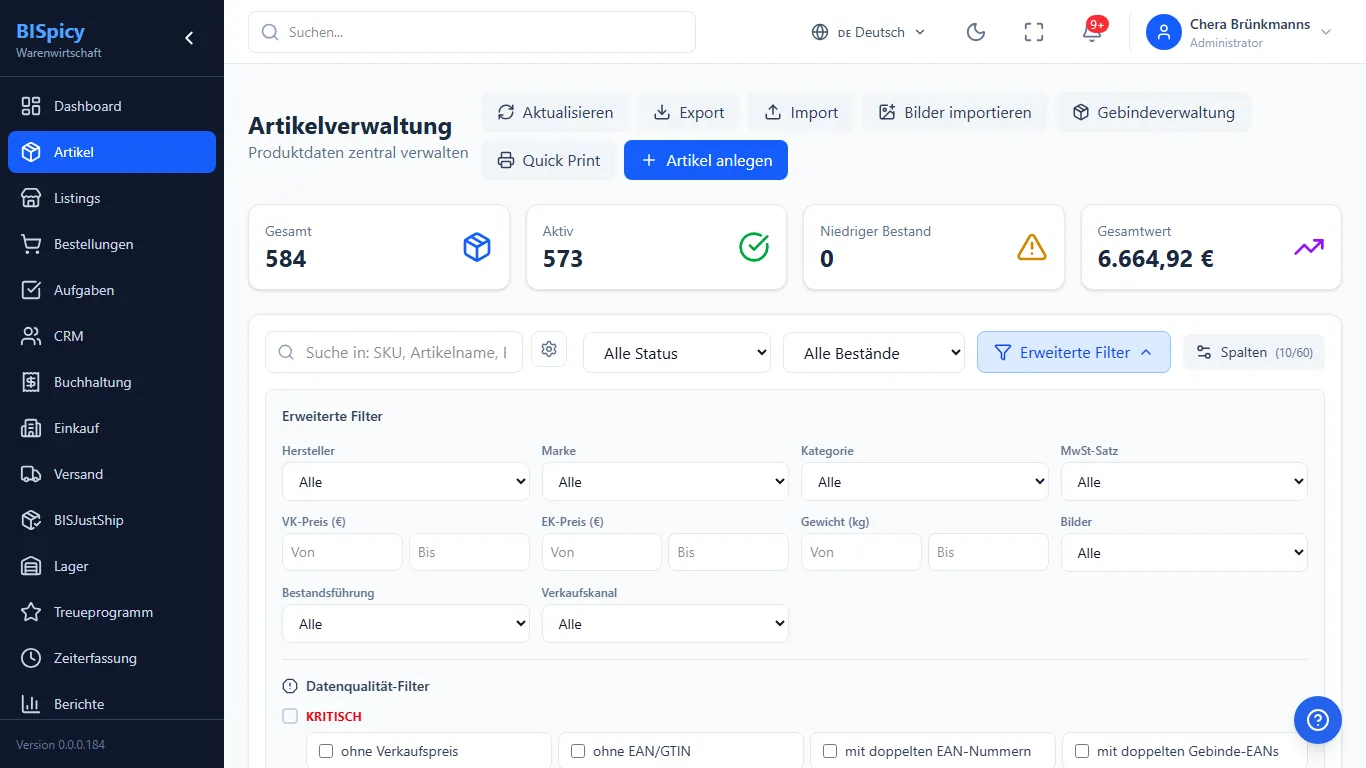Open Versand in the sidebar
This screenshot has height=768, width=1366.
(x=112, y=474)
